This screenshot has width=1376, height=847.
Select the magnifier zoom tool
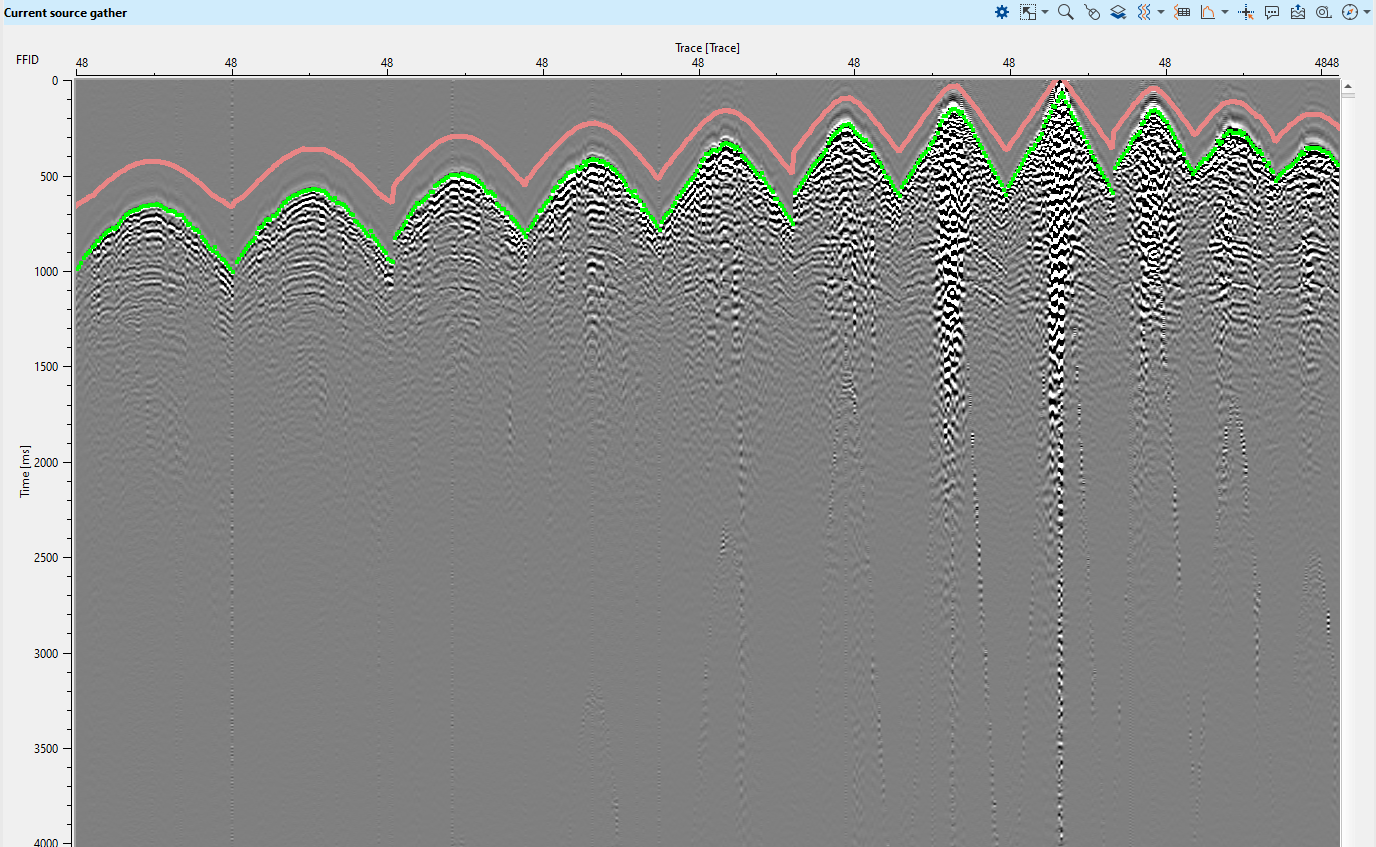click(x=1066, y=13)
